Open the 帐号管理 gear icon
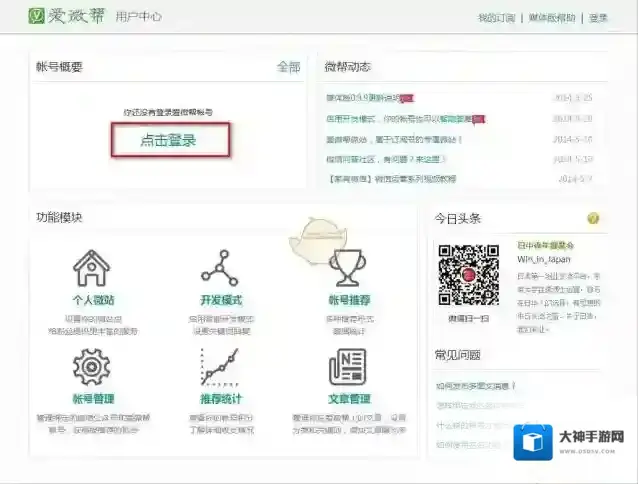638x484 pixels. 92,366
